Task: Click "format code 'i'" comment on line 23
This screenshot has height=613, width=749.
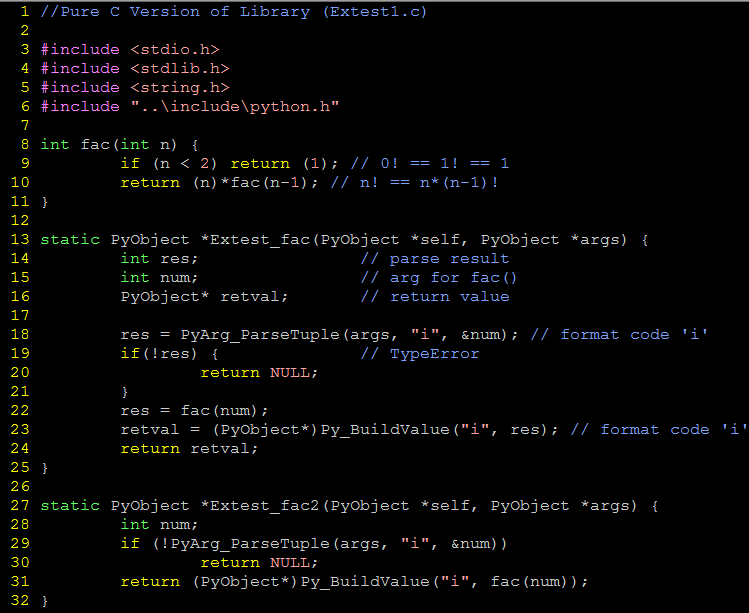Action: point(674,429)
